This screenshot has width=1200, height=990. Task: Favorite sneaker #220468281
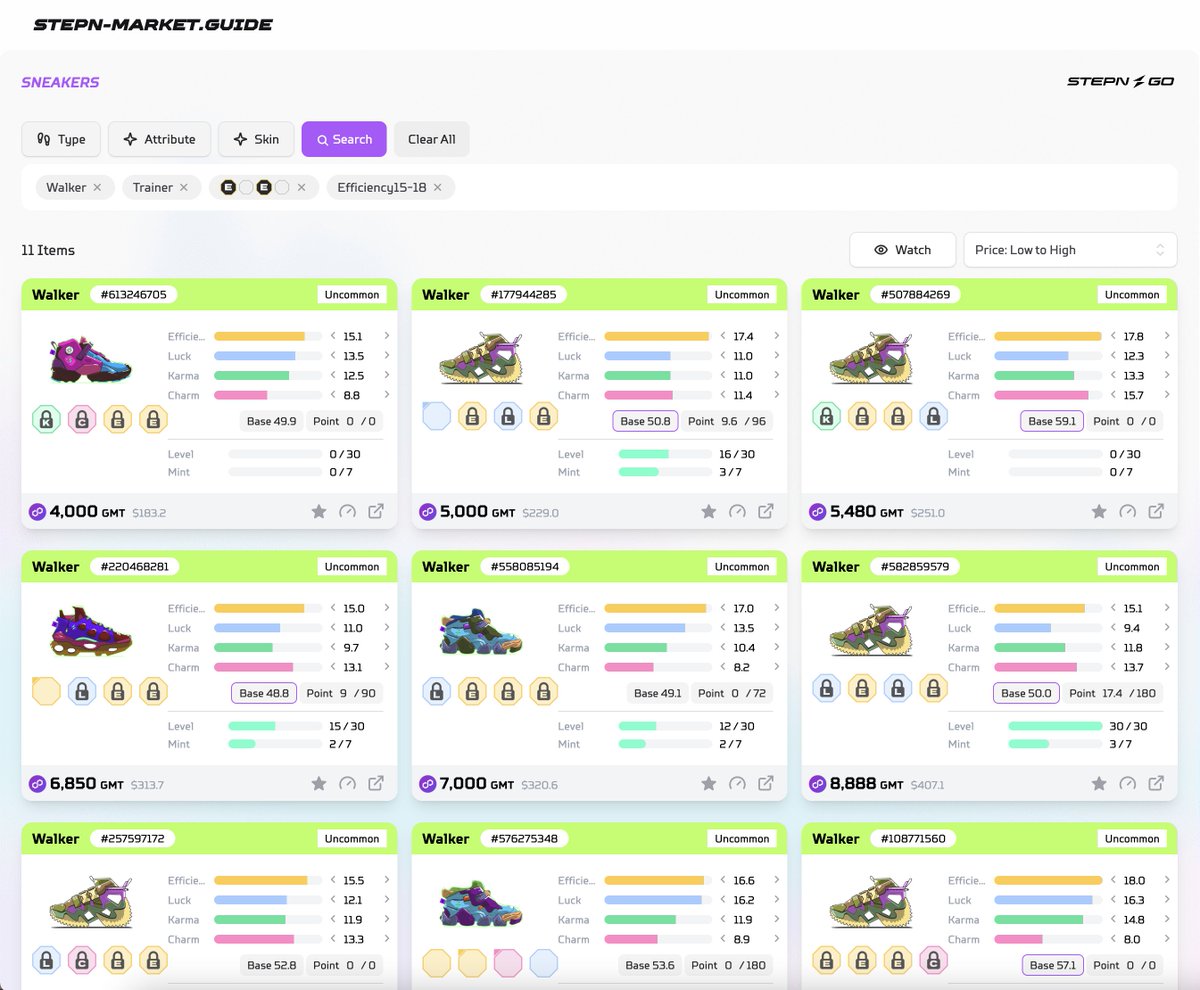click(319, 784)
